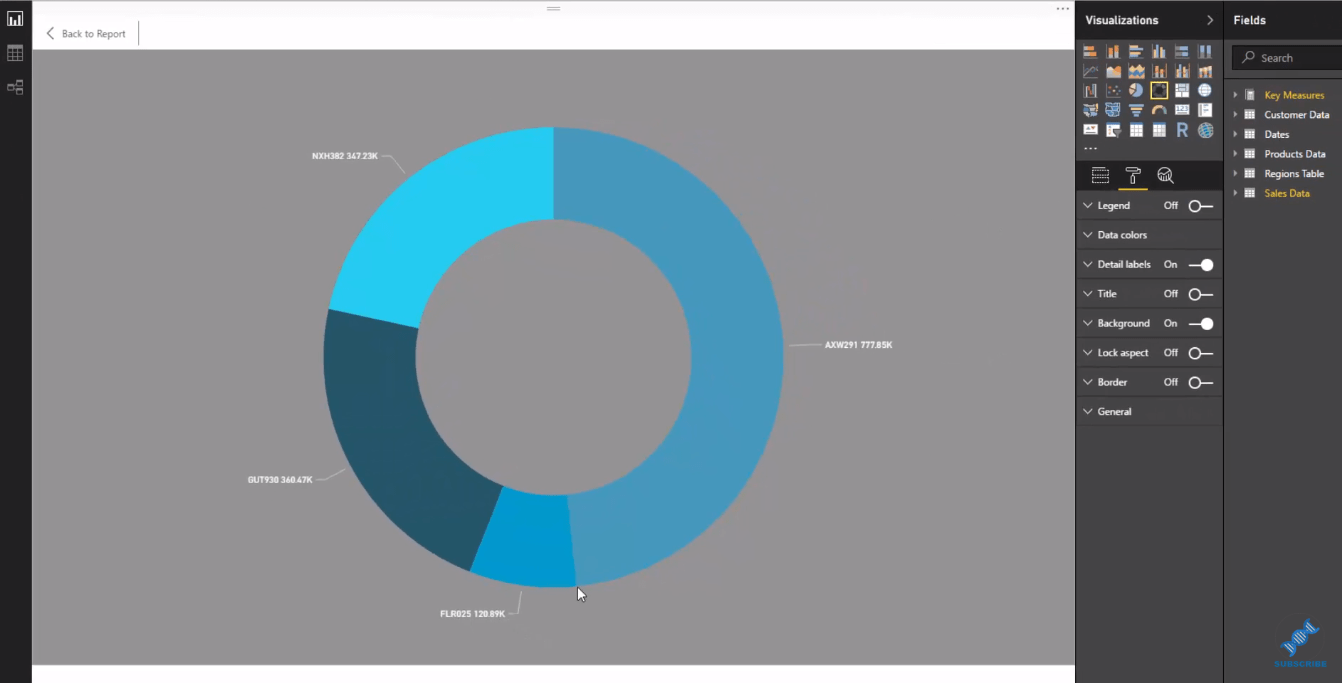
Task: Select the Scatter chart visualization
Action: [x=1113, y=91]
